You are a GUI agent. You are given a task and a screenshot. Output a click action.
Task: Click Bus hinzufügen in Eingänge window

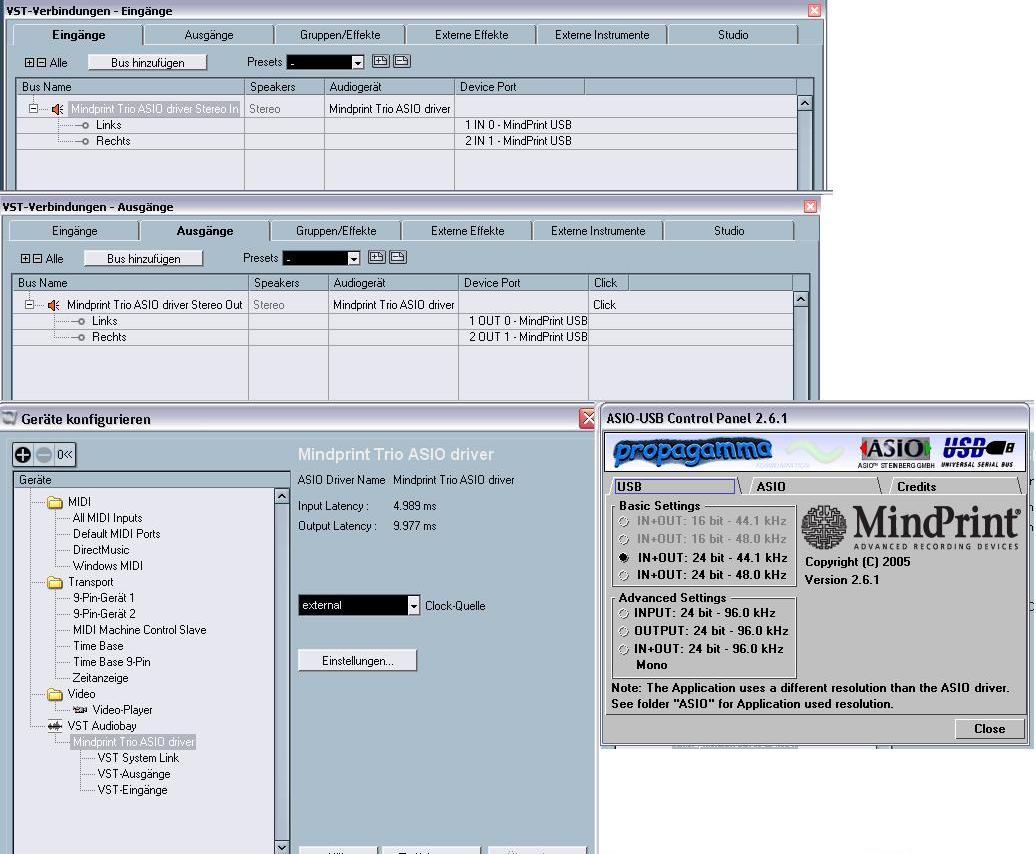click(147, 63)
